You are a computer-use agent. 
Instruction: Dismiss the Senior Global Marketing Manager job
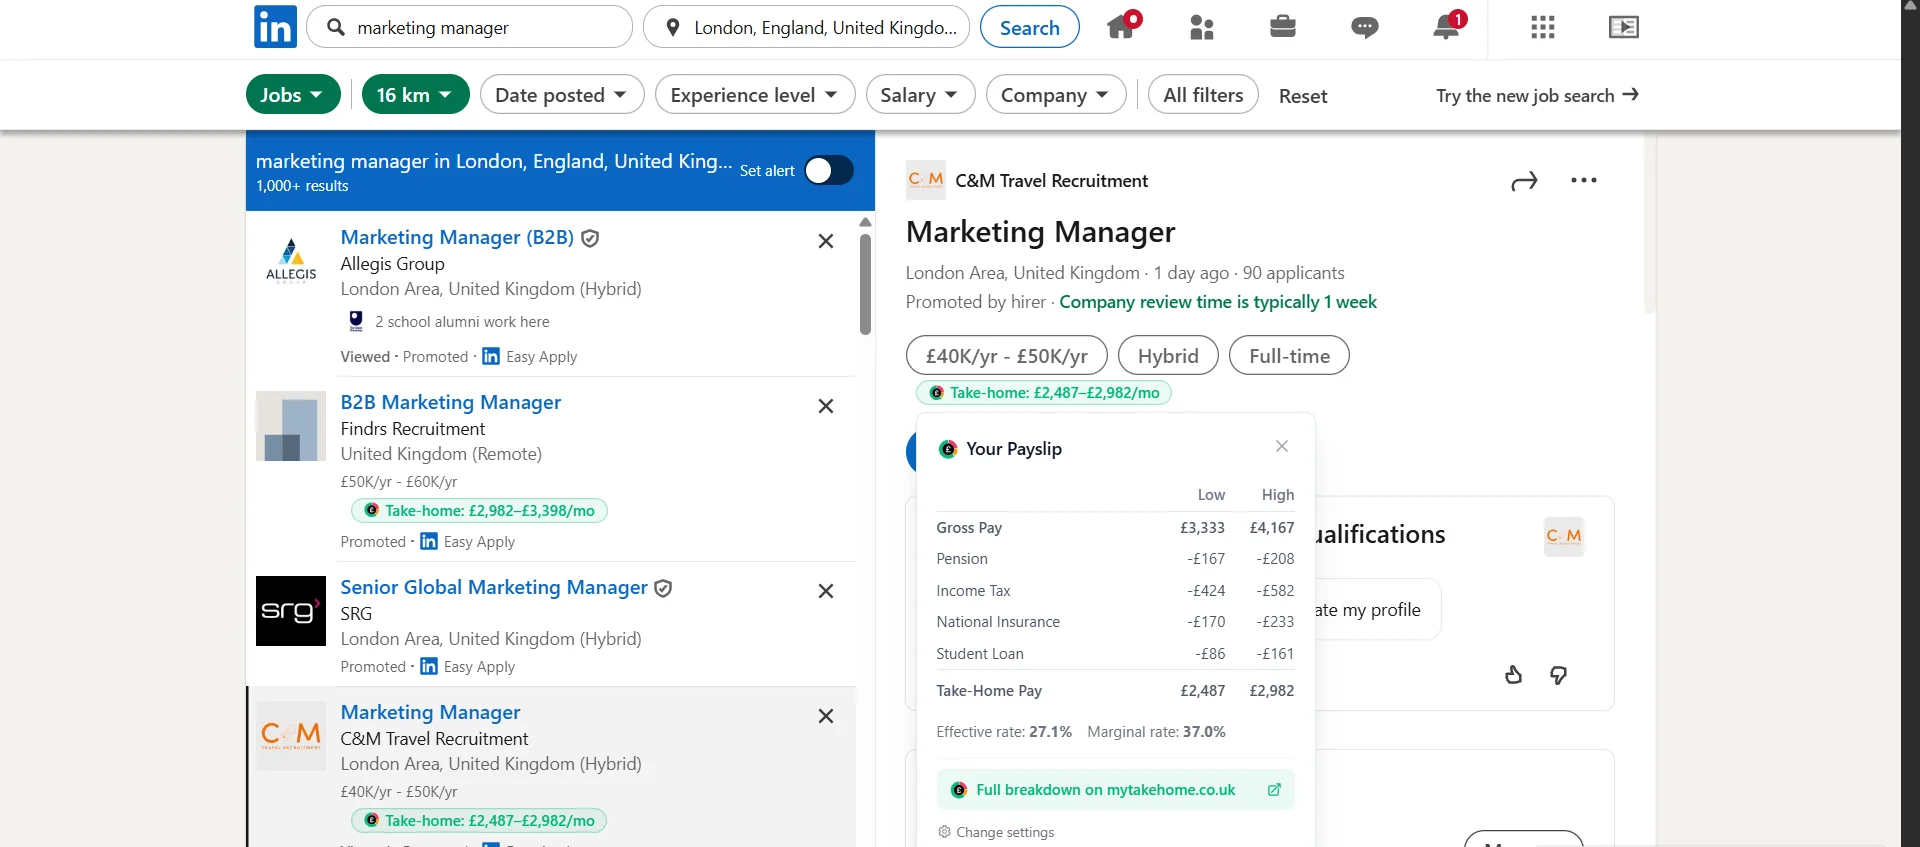click(x=826, y=591)
